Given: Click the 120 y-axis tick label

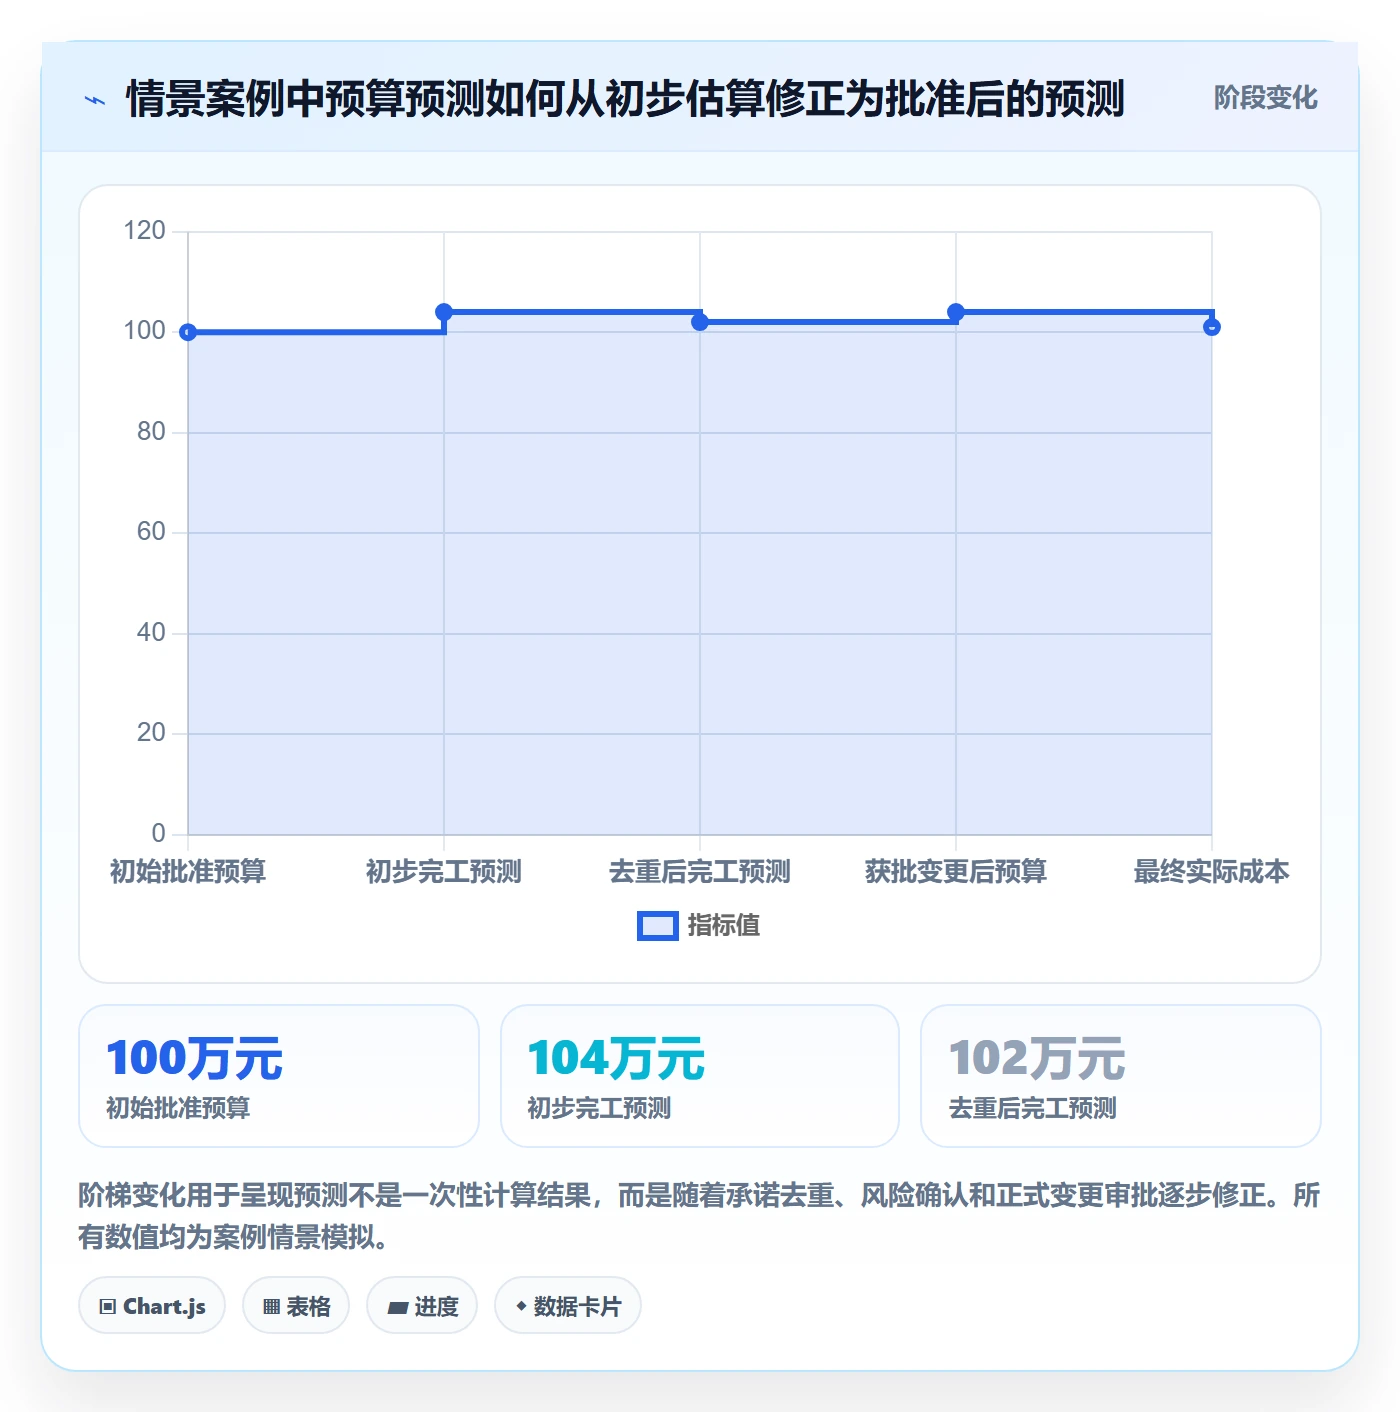Looking at the screenshot, I should (144, 231).
